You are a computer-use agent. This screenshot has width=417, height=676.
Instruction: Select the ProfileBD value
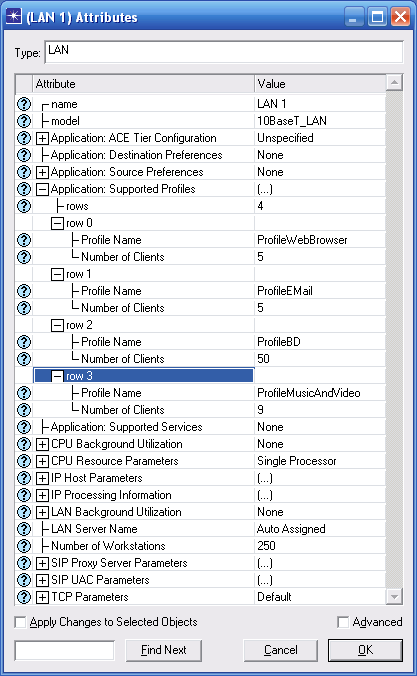(279, 342)
